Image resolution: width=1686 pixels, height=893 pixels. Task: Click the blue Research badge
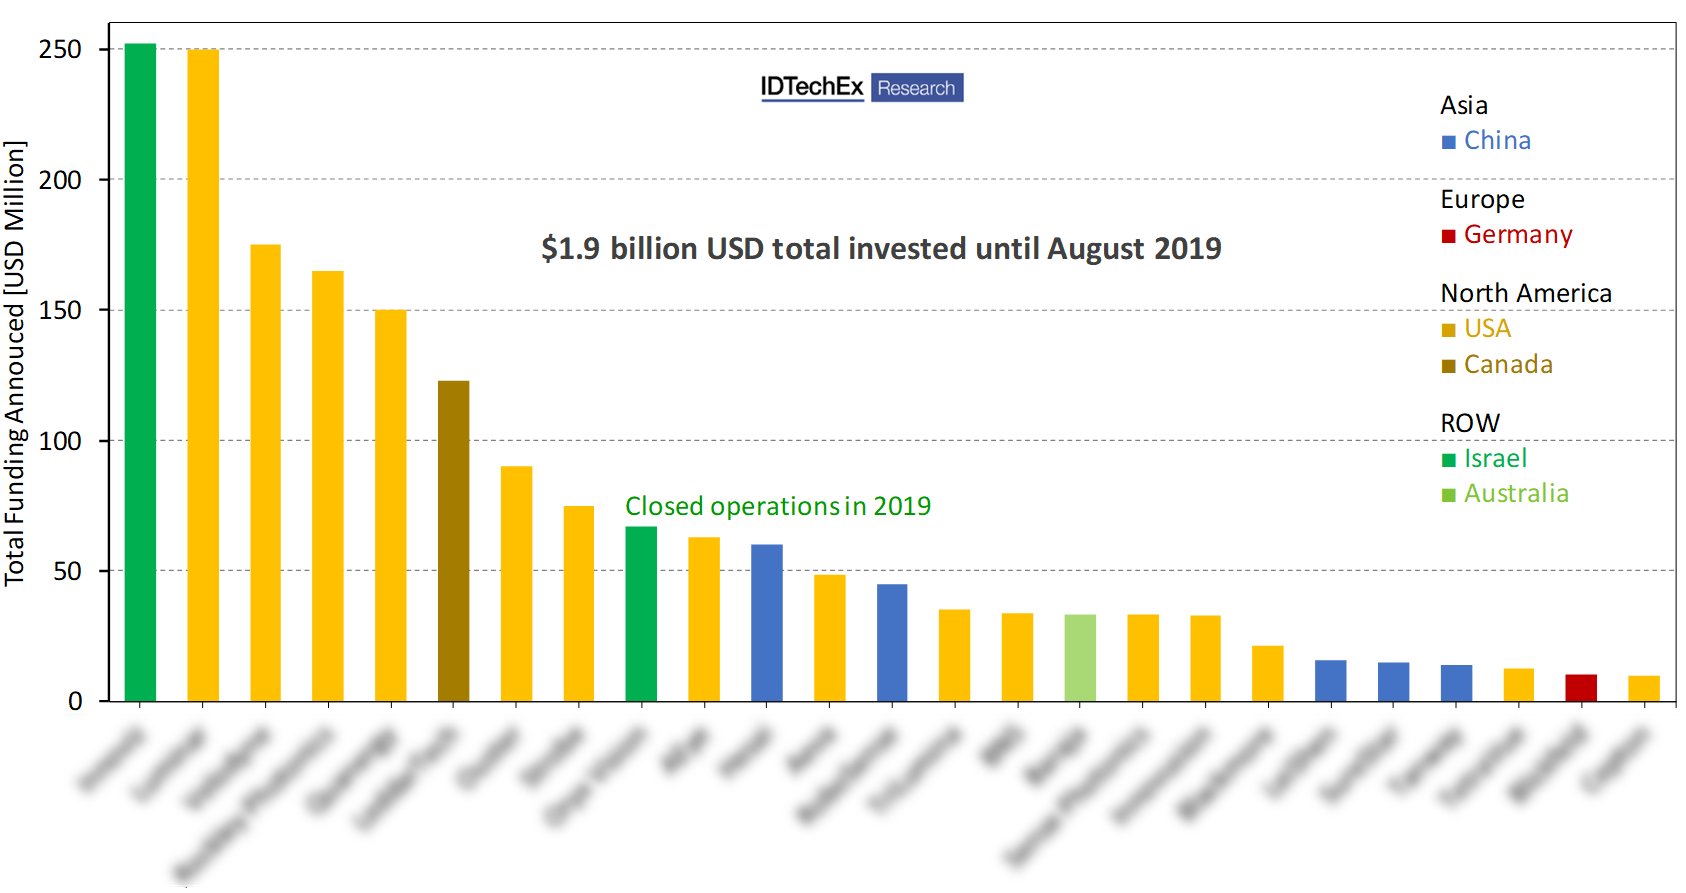916,88
